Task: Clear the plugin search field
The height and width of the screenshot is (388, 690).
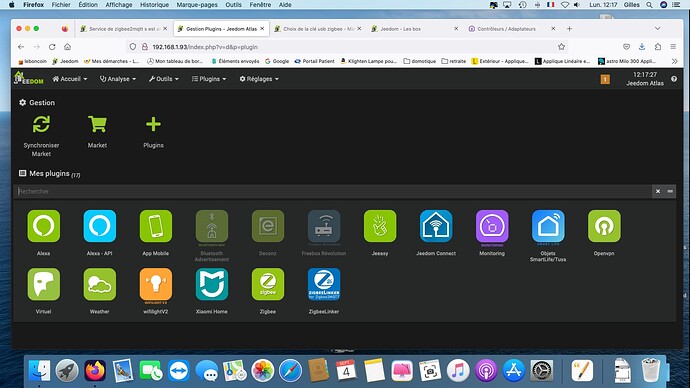Action: coord(658,191)
